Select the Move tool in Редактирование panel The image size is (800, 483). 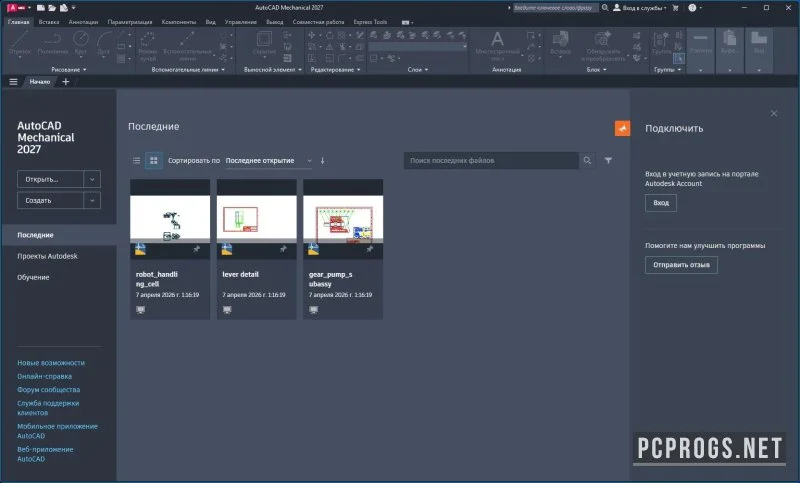312,35
